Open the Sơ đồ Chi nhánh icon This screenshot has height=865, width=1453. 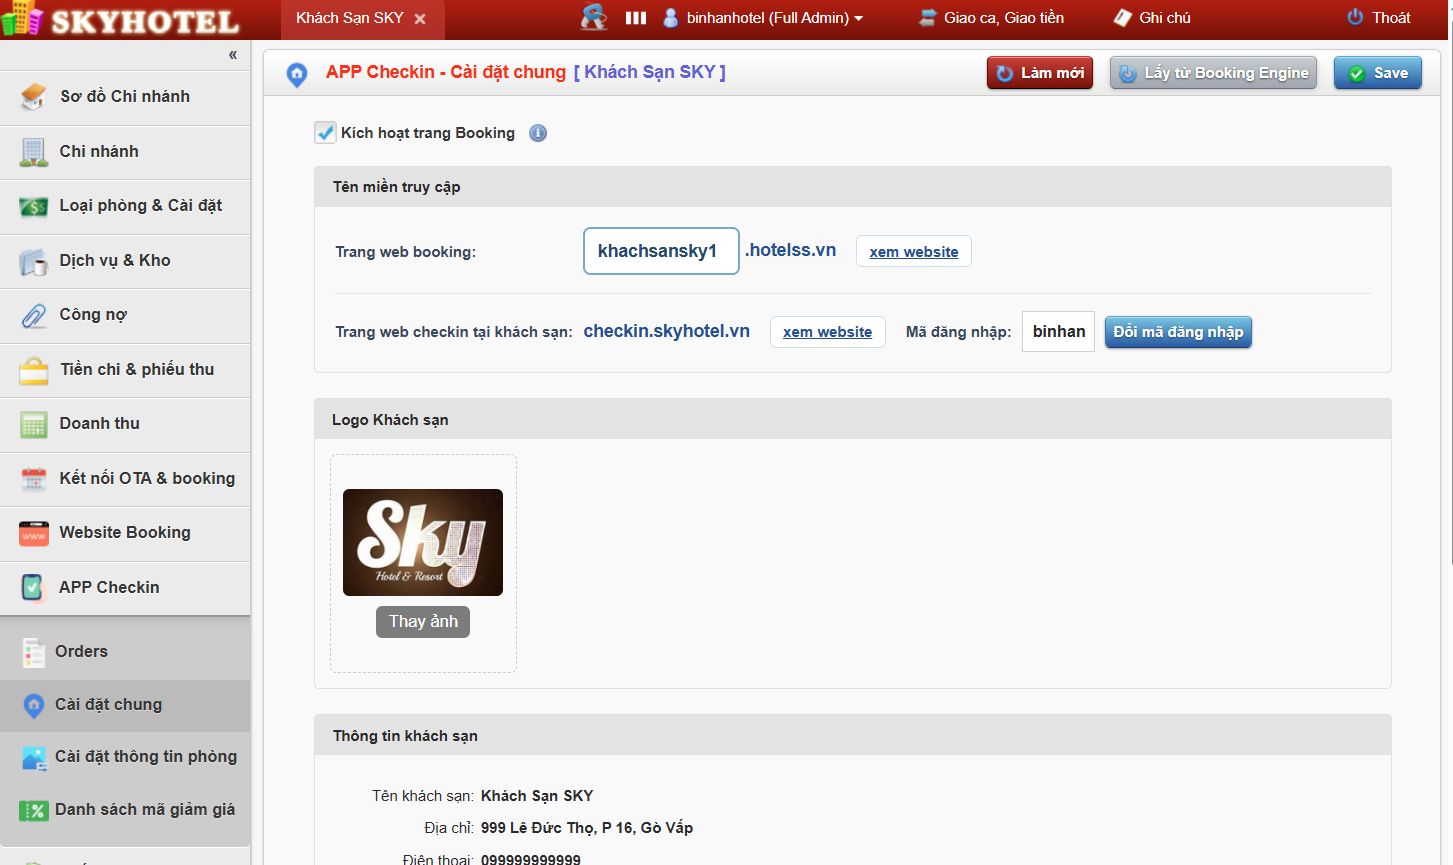[33, 97]
